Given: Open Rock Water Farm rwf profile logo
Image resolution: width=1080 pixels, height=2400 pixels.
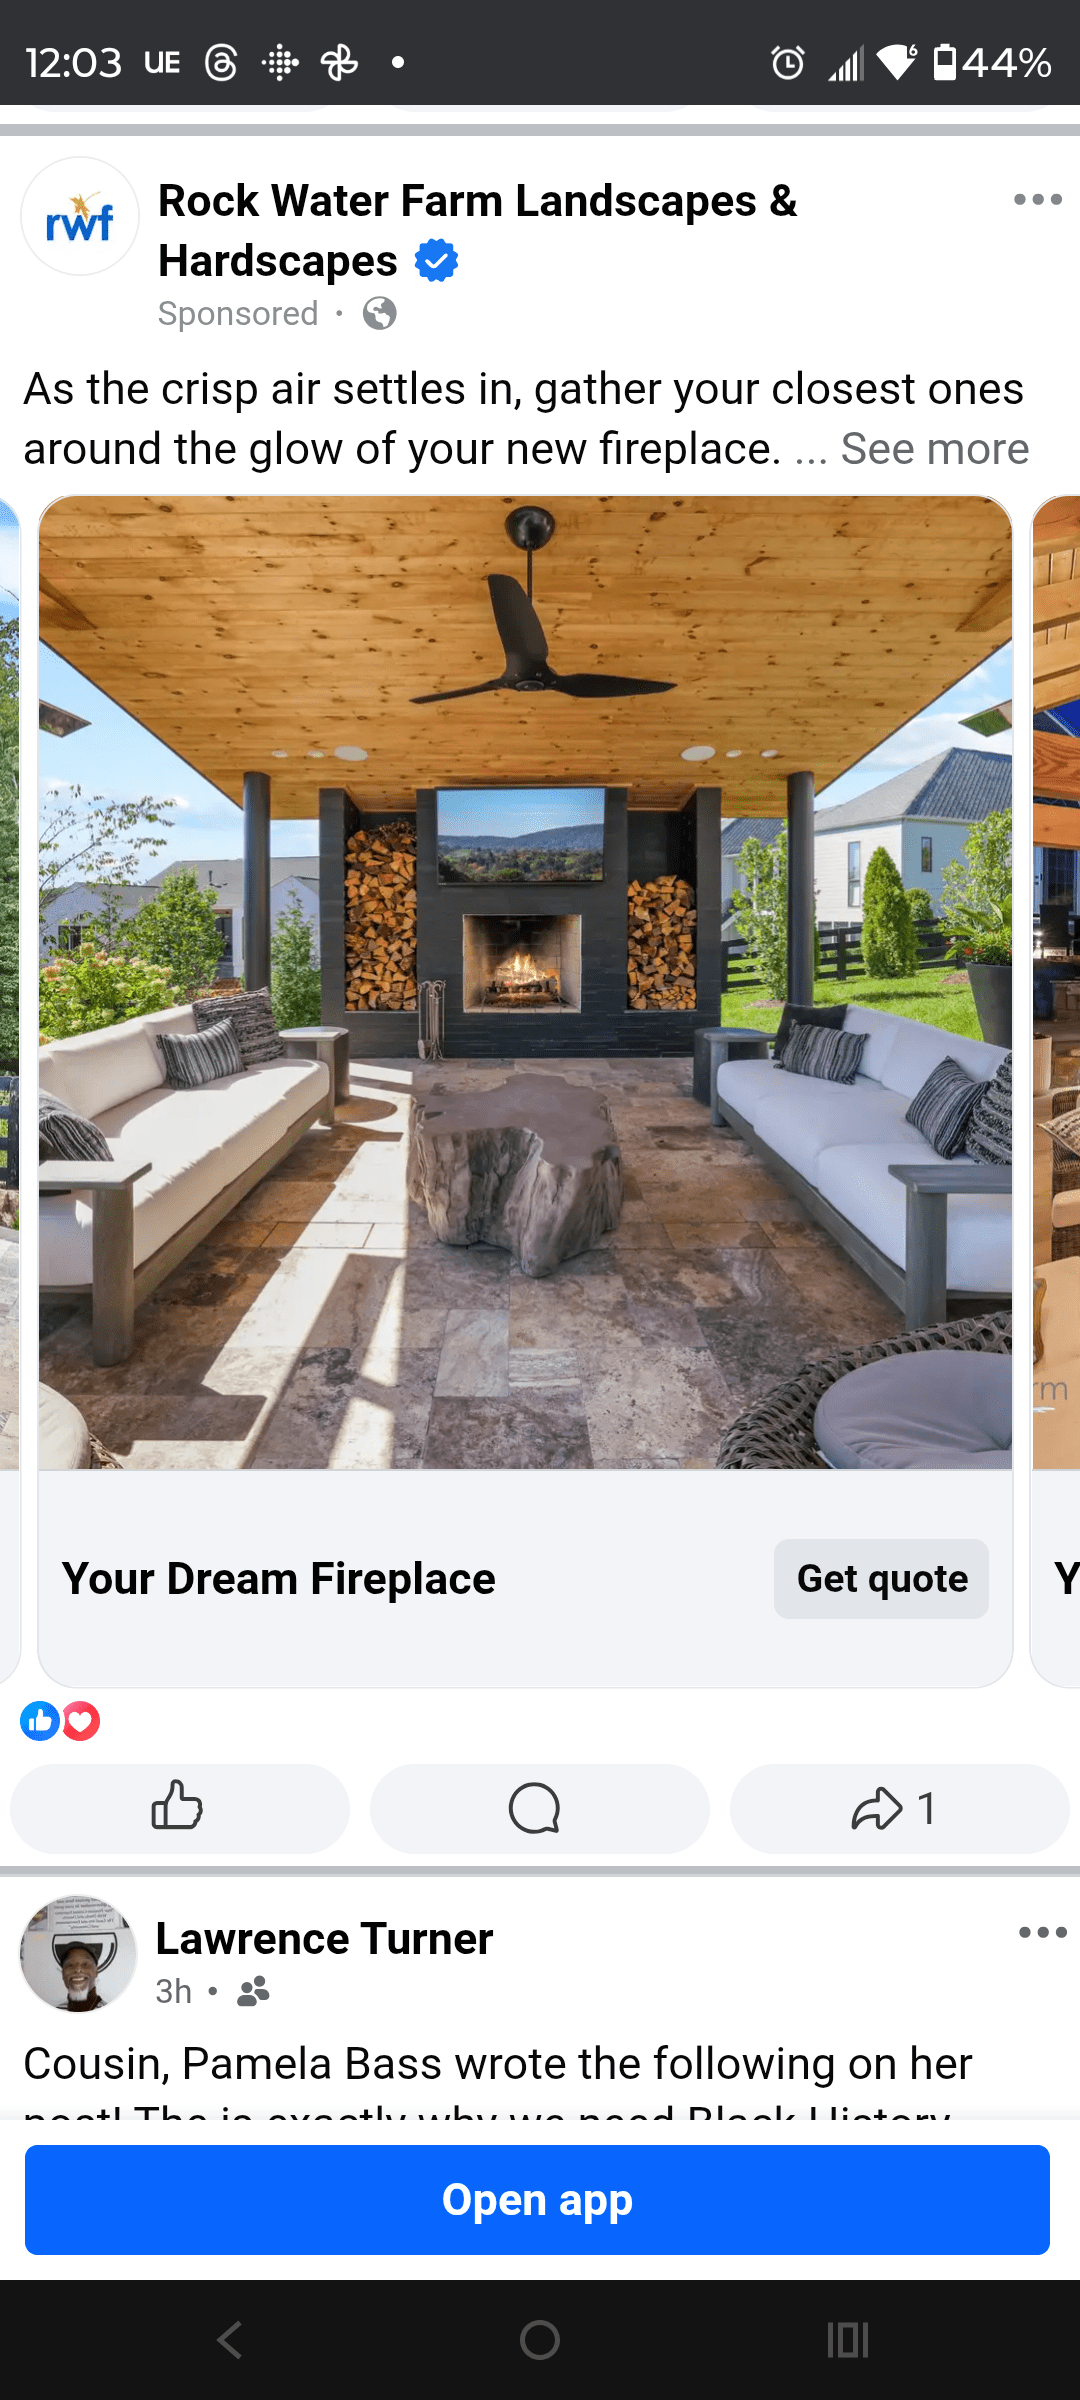Looking at the screenshot, I should [80, 216].
